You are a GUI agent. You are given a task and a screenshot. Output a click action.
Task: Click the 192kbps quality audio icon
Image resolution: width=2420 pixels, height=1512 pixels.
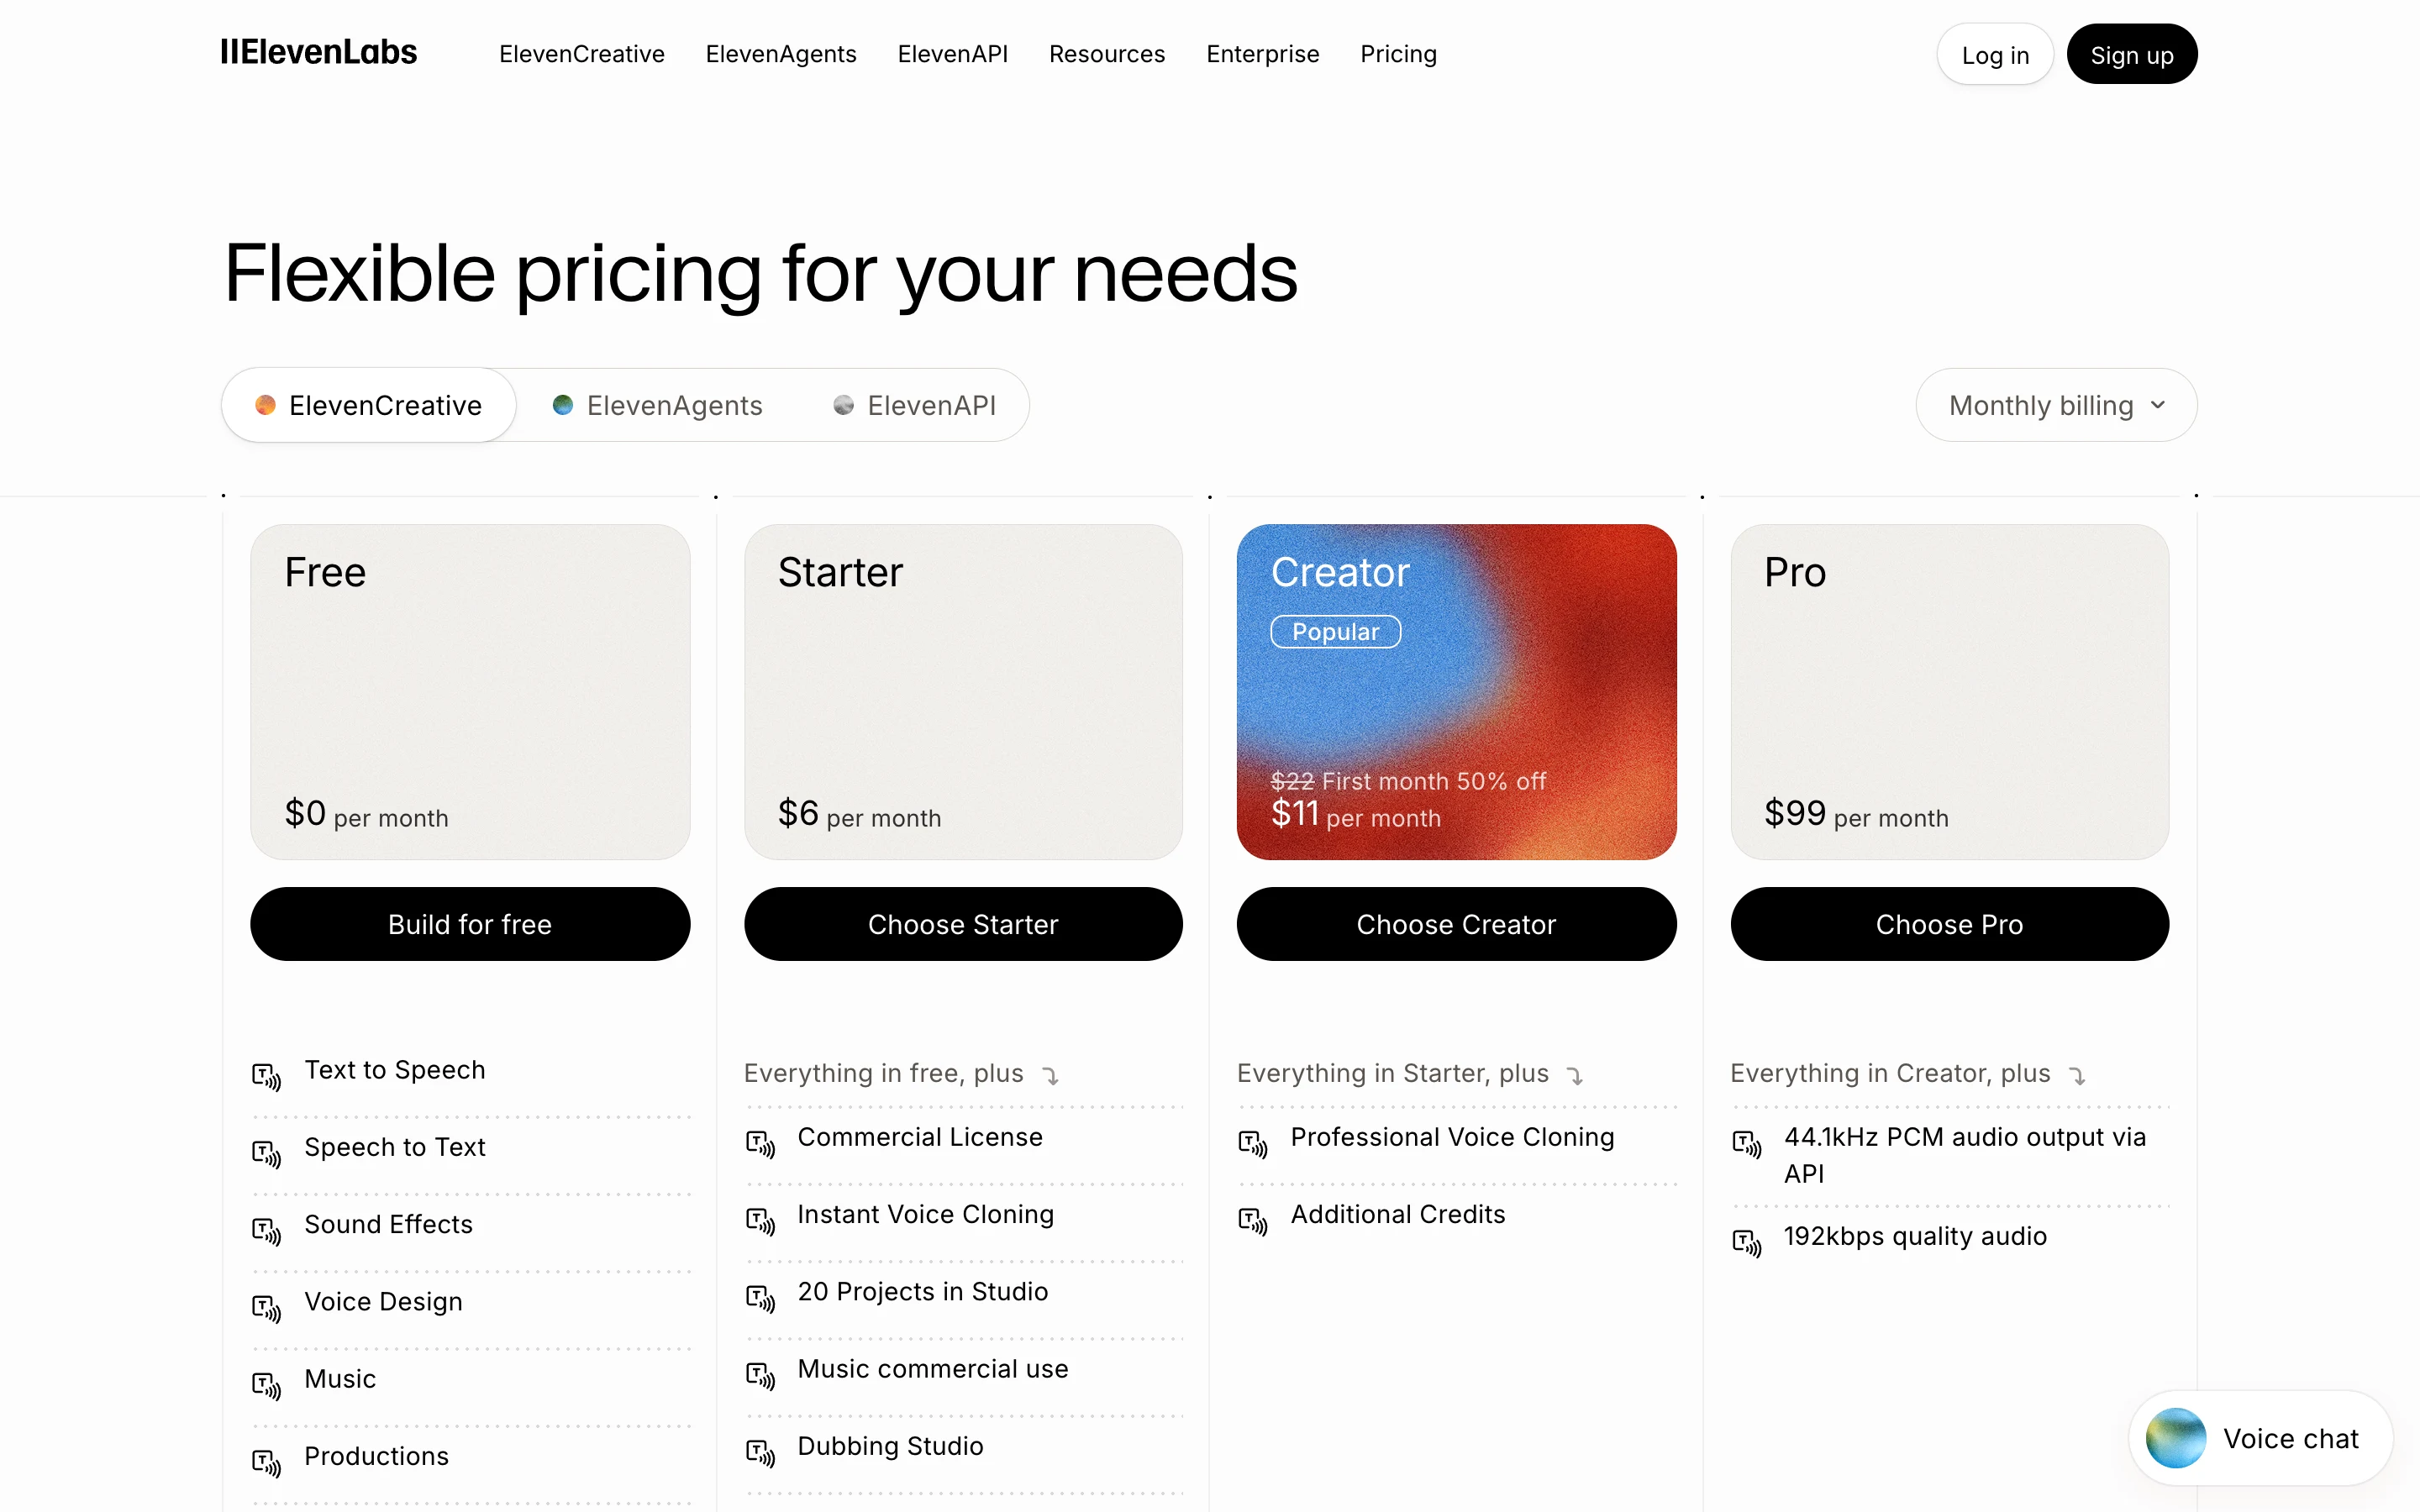(1747, 1242)
